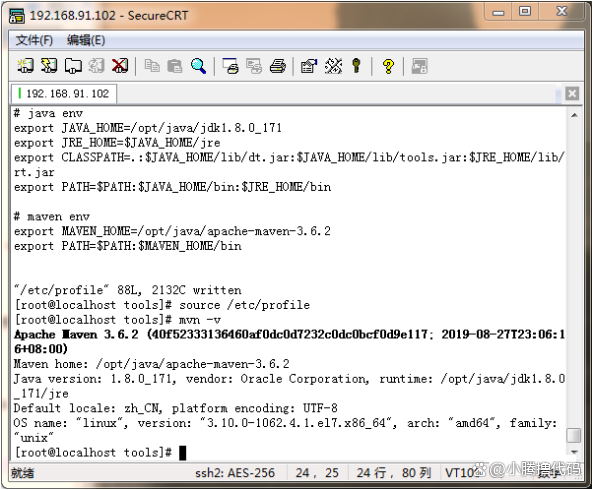Screen dimensions: 593x490
Task: Open Session Options from the toolbar icon
Action: tap(309, 66)
